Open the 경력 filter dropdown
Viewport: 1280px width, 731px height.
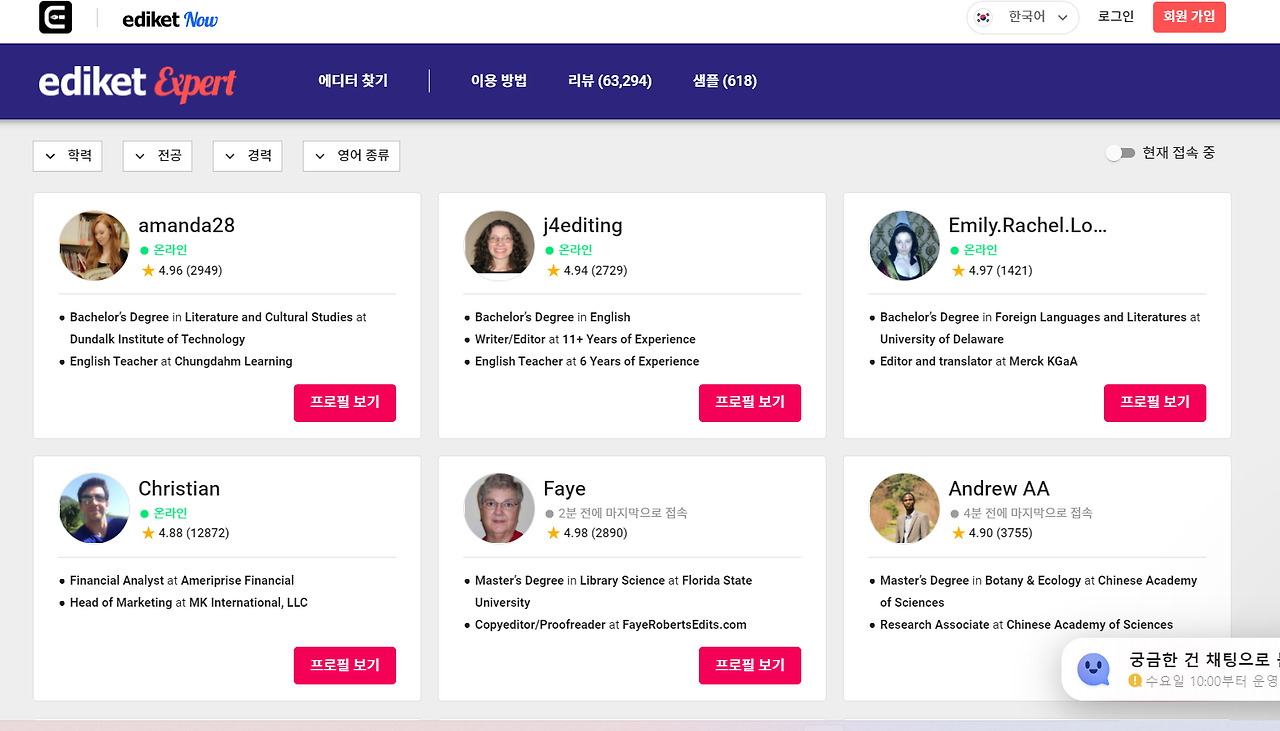247,155
